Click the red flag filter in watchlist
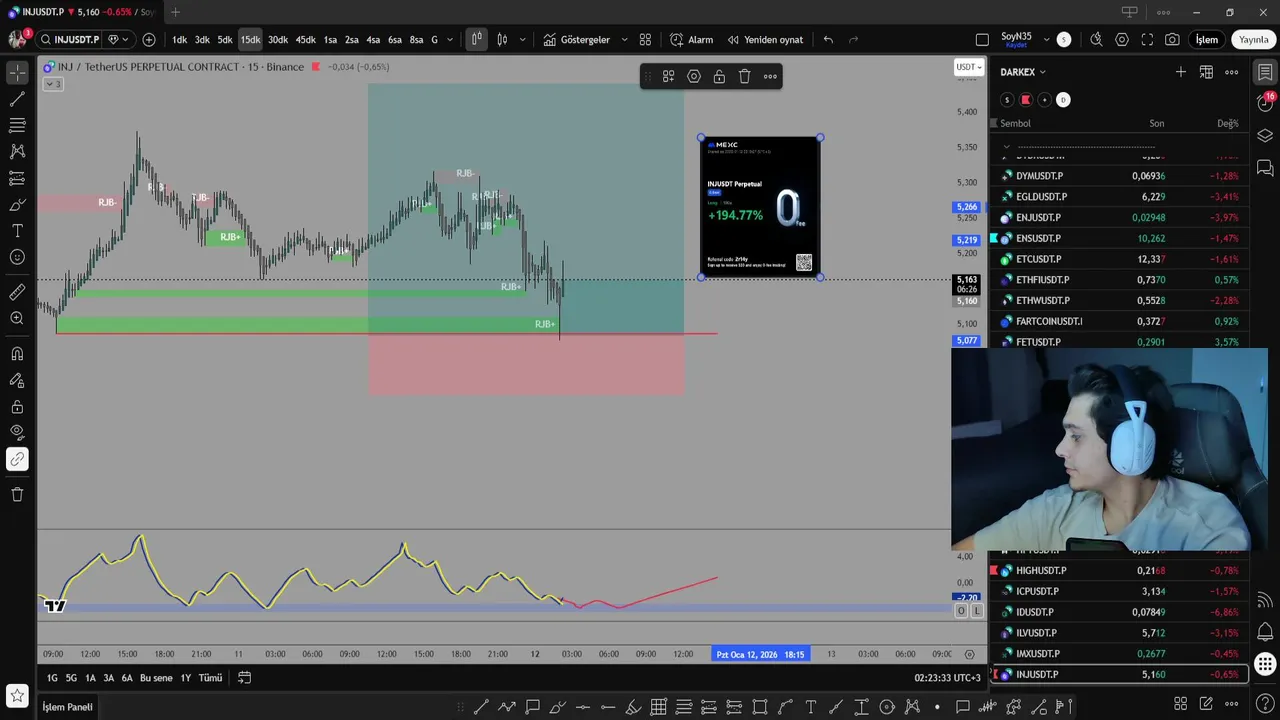Viewport: 1280px width, 720px height. click(1025, 100)
